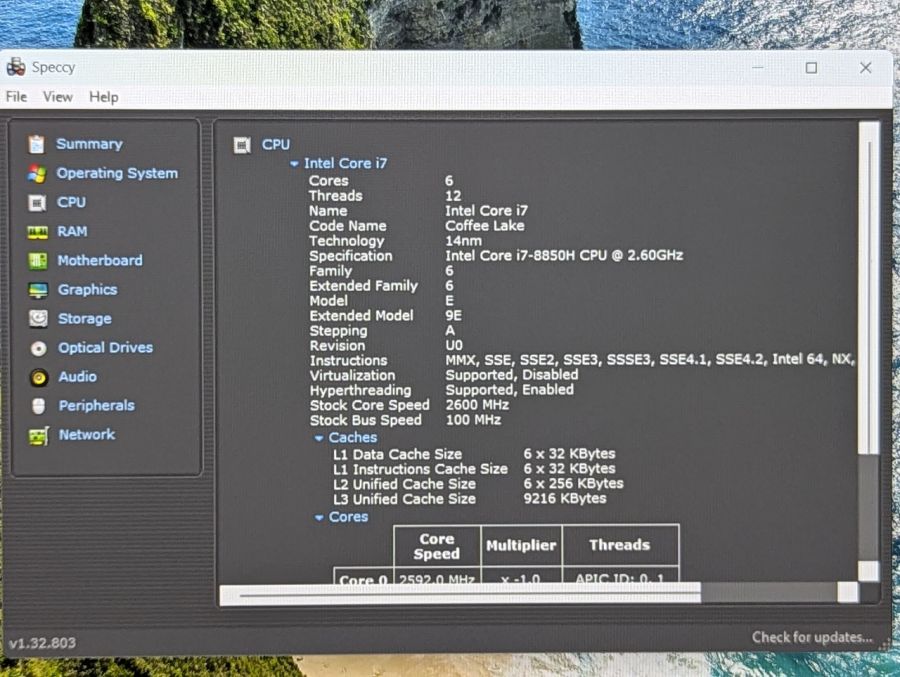The width and height of the screenshot is (900, 677).
Task: Click the 'Intel Core i7-8850H CPU @ 2.60GHz' value
Action: 564,255
